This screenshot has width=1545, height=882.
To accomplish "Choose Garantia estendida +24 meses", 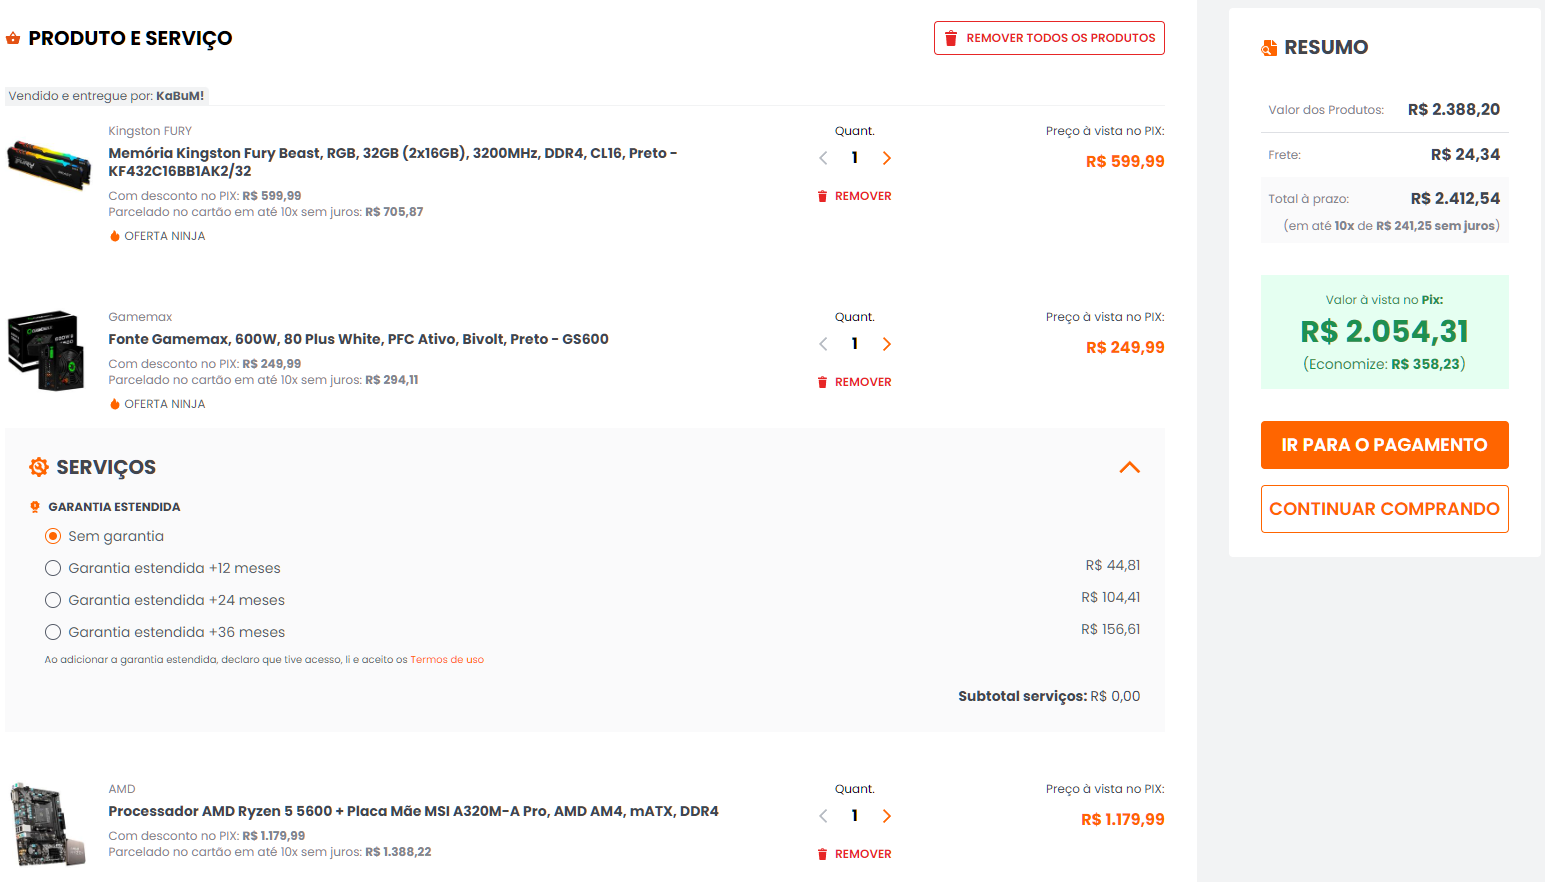I will click(x=53, y=600).
